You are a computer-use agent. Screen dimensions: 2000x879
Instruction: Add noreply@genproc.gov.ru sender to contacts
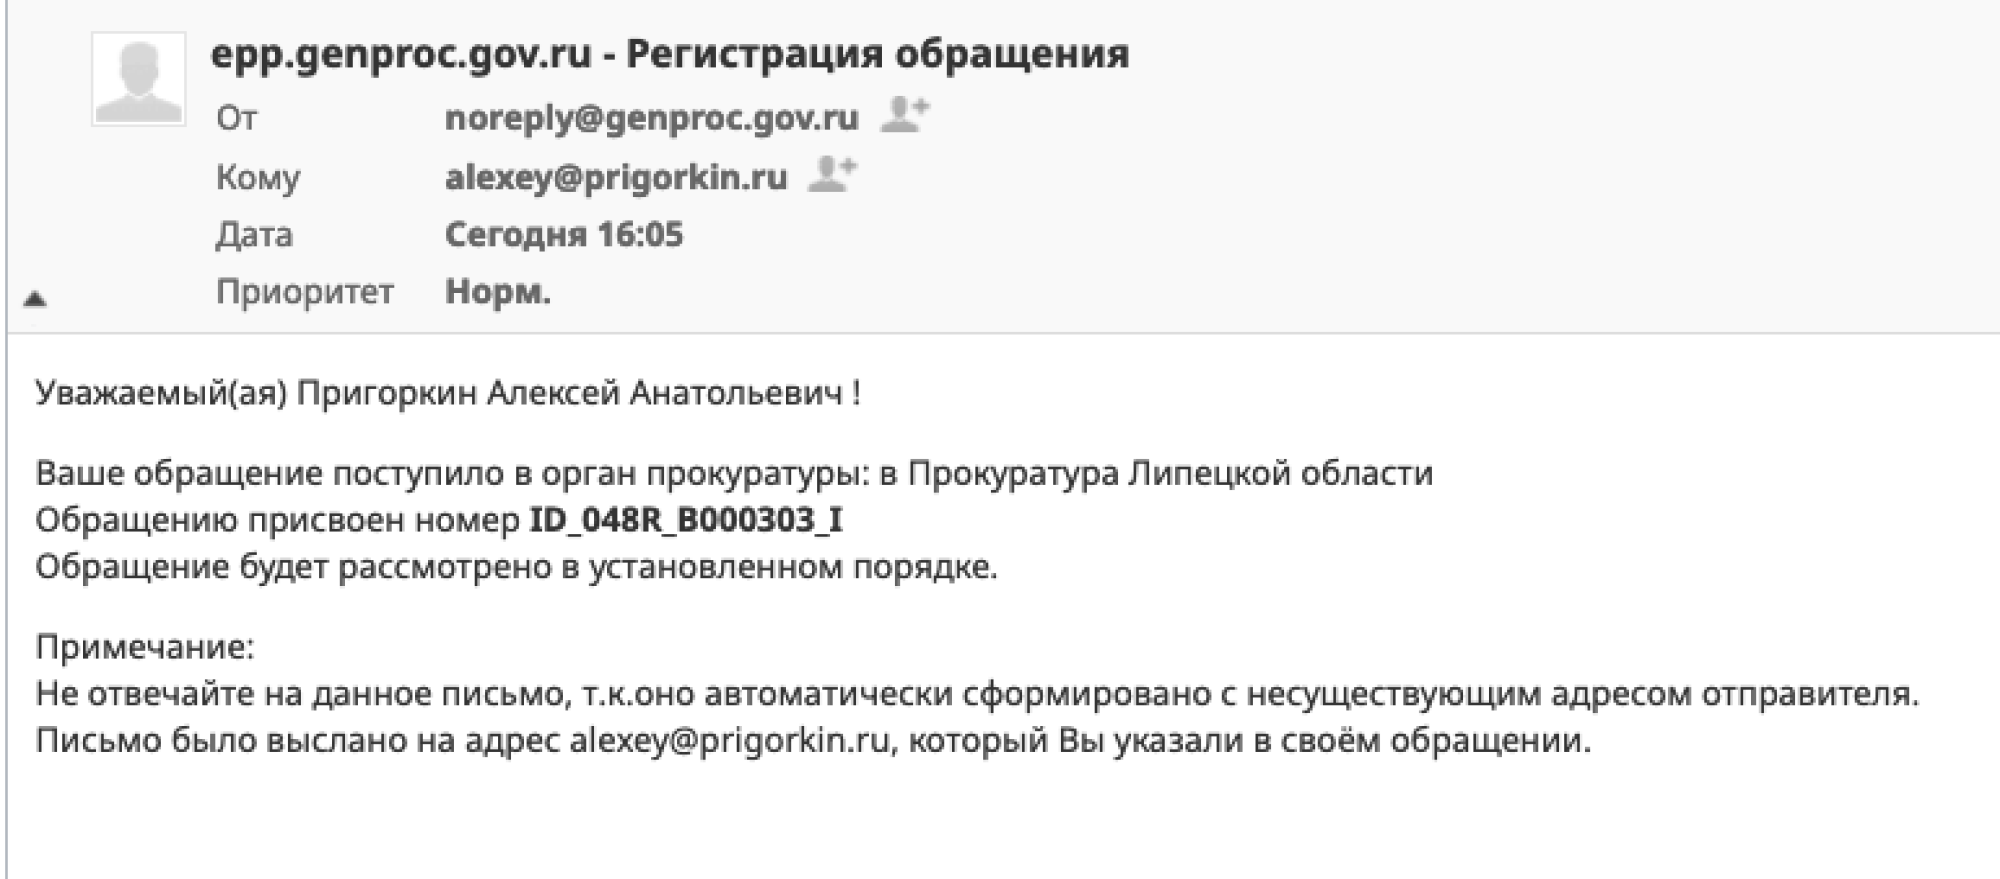904,115
